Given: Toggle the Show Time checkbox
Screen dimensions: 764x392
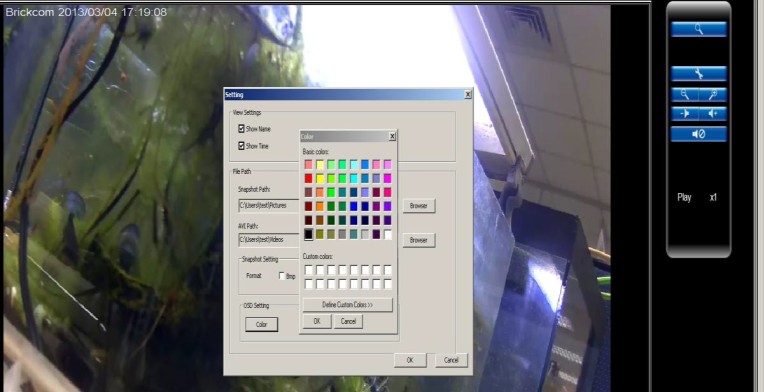Looking at the screenshot, I should point(241,146).
